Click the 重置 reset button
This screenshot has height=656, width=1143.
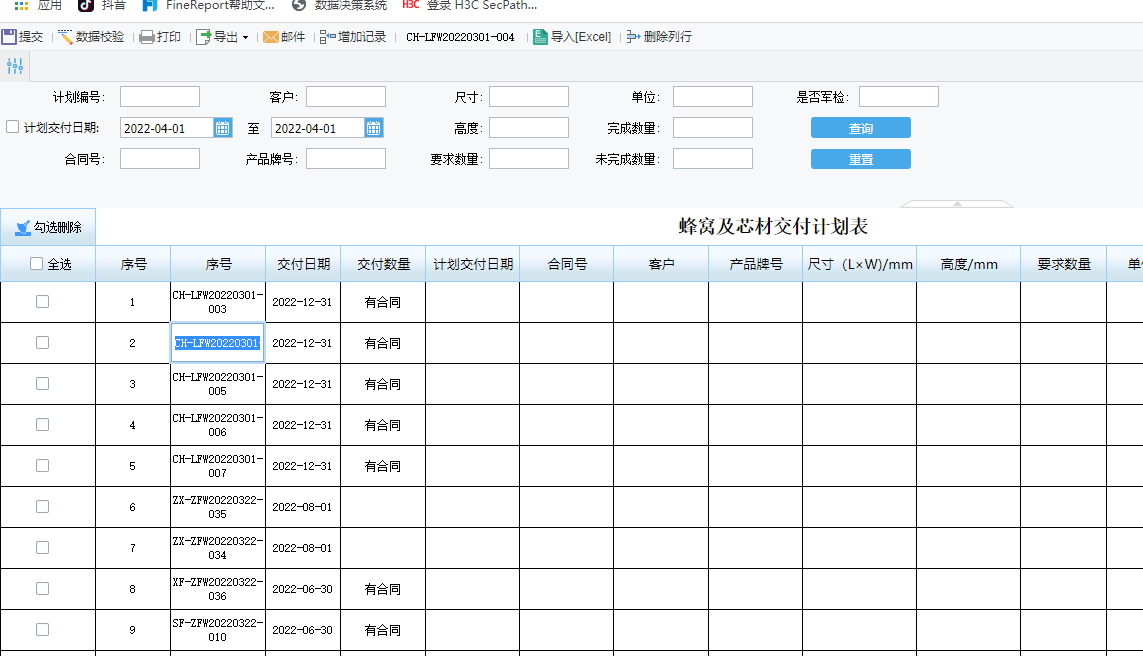coord(860,159)
